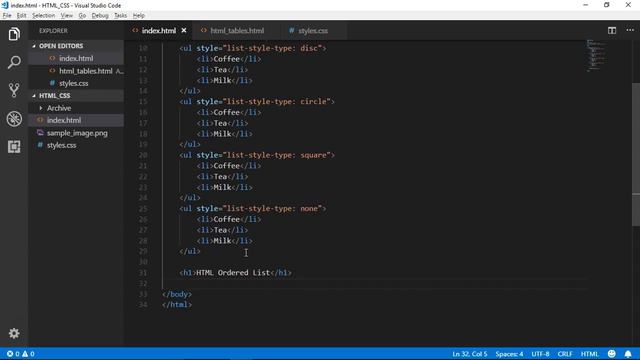This screenshot has width=640, height=360.
Task: Open styles.css in HTML_CSS folder
Action: 76,145
